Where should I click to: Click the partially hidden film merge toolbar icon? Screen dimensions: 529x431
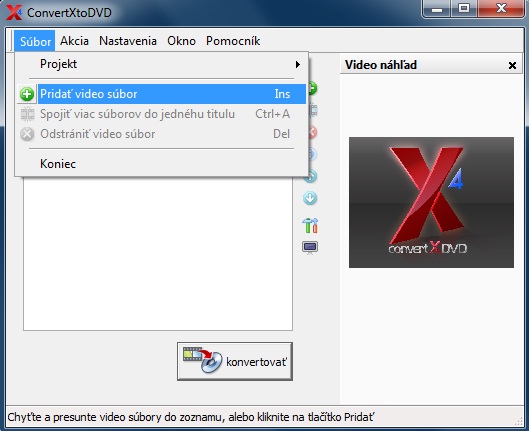[x=313, y=110]
